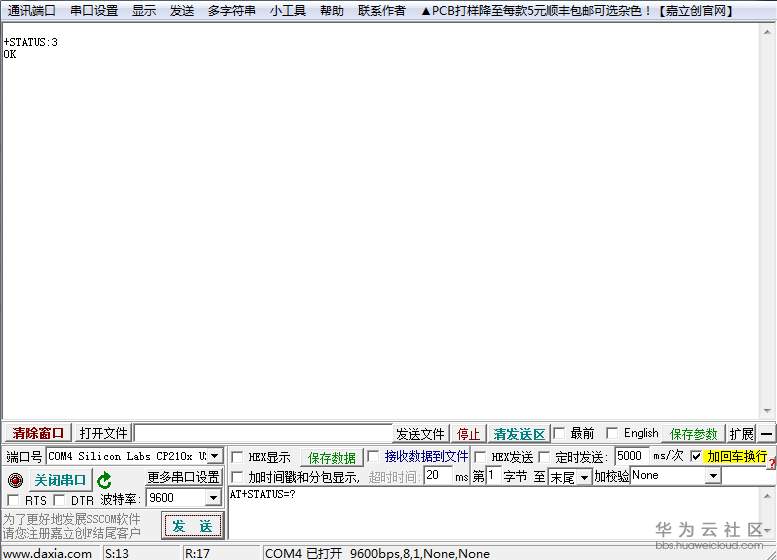Open the 加校验 None checksum dropdown

(x=713, y=476)
